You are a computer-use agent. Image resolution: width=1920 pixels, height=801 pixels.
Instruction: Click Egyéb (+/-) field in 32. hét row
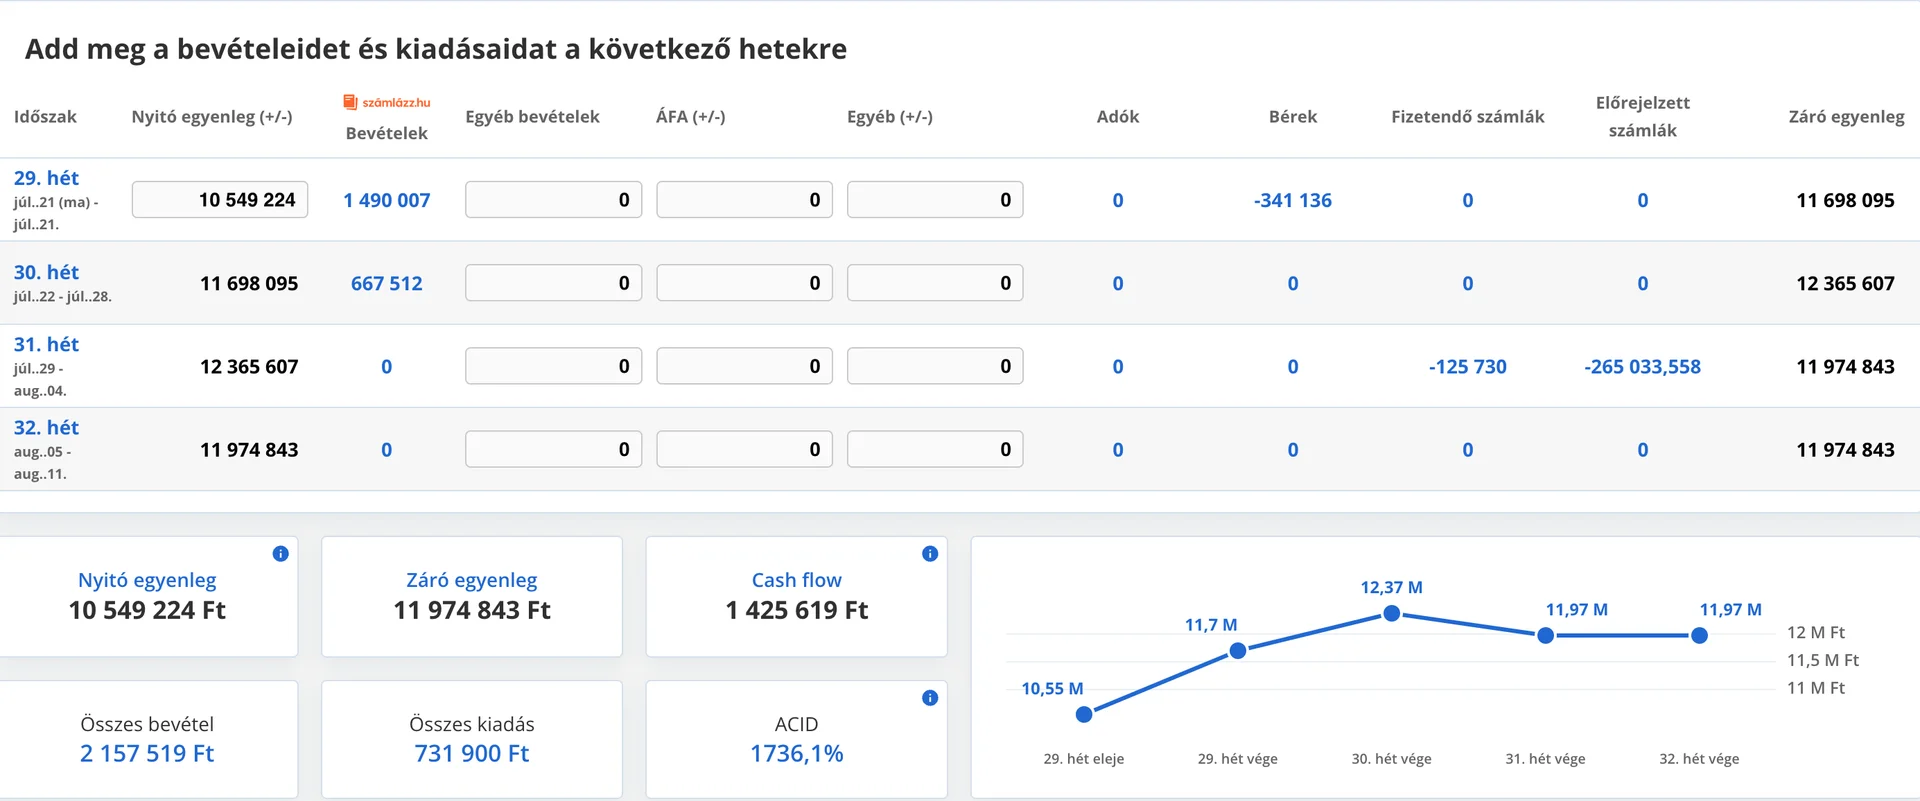coord(935,449)
